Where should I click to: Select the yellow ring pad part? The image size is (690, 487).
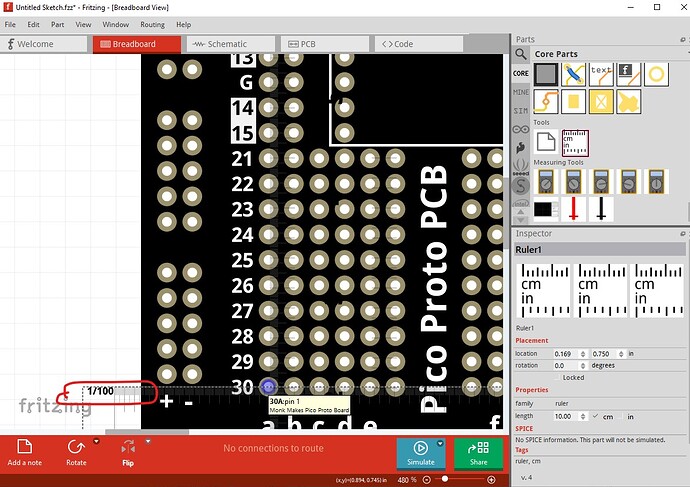[x=656, y=74]
